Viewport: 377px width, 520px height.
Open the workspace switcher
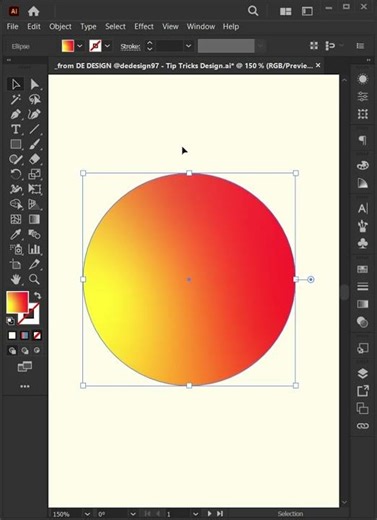pyautogui.click(x=307, y=12)
